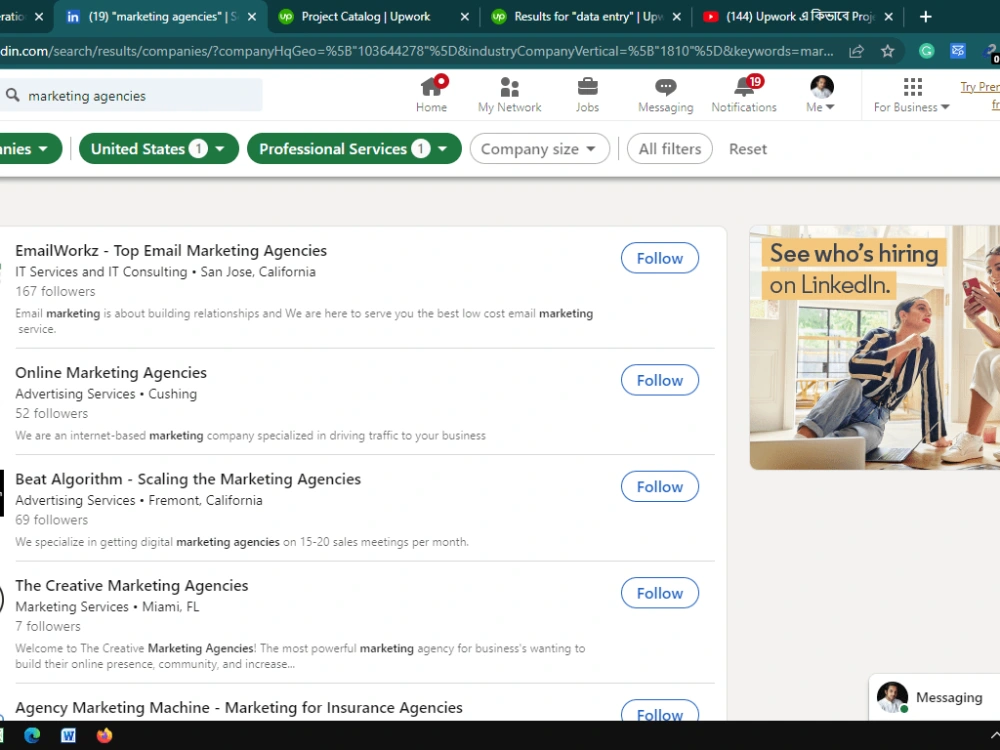This screenshot has height=750, width=1000.
Task: Open For Business grid menu
Action: pos(912,94)
